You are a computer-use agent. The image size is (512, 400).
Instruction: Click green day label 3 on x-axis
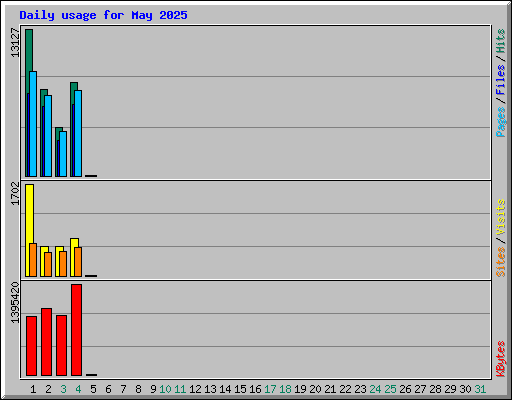(63, 389)
